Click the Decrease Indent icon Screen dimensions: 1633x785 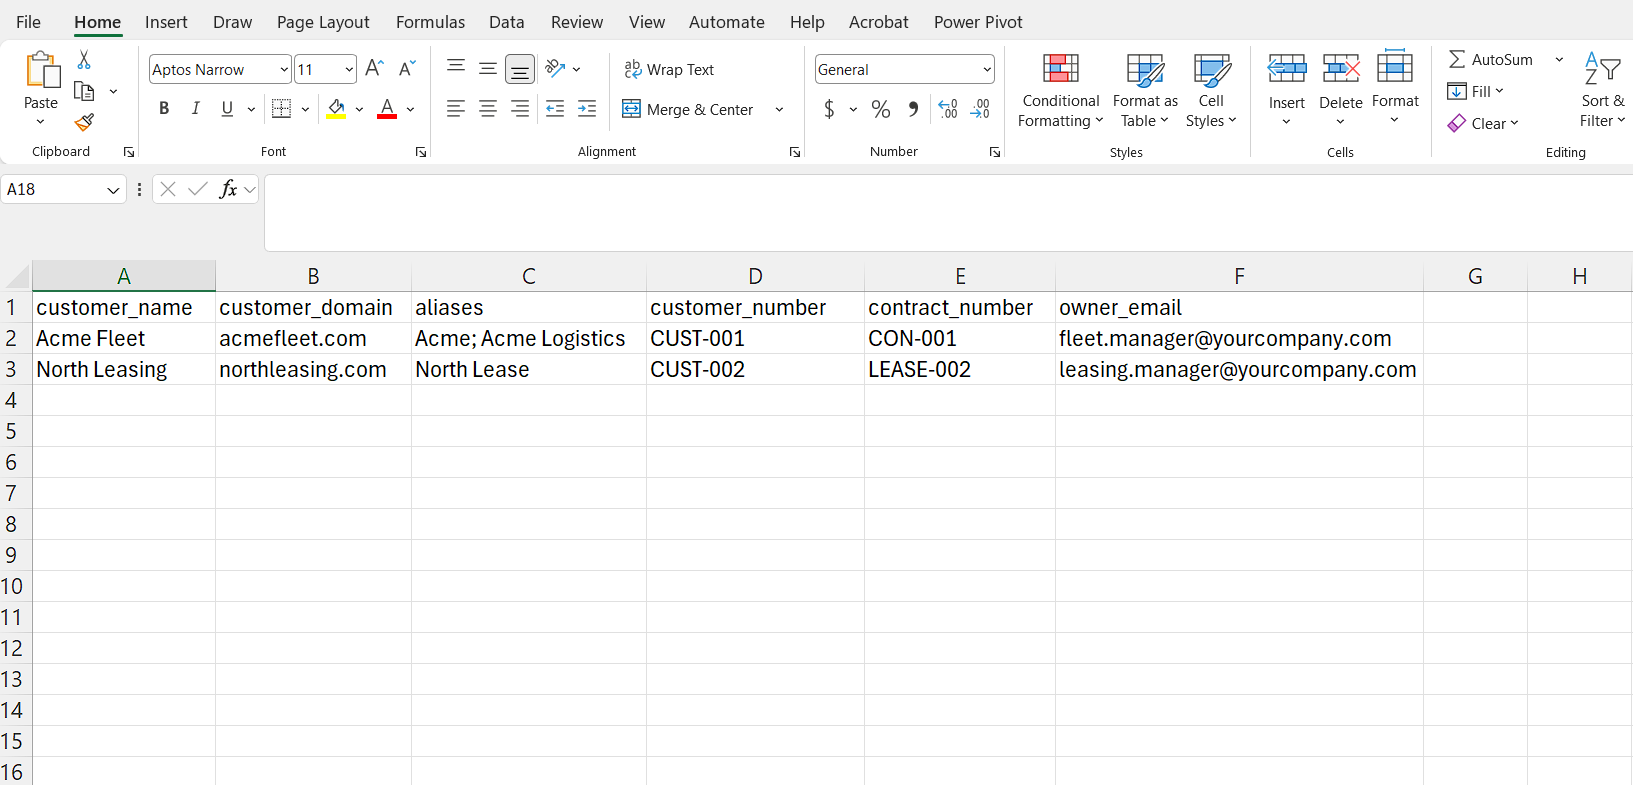(x=555, y=109)
